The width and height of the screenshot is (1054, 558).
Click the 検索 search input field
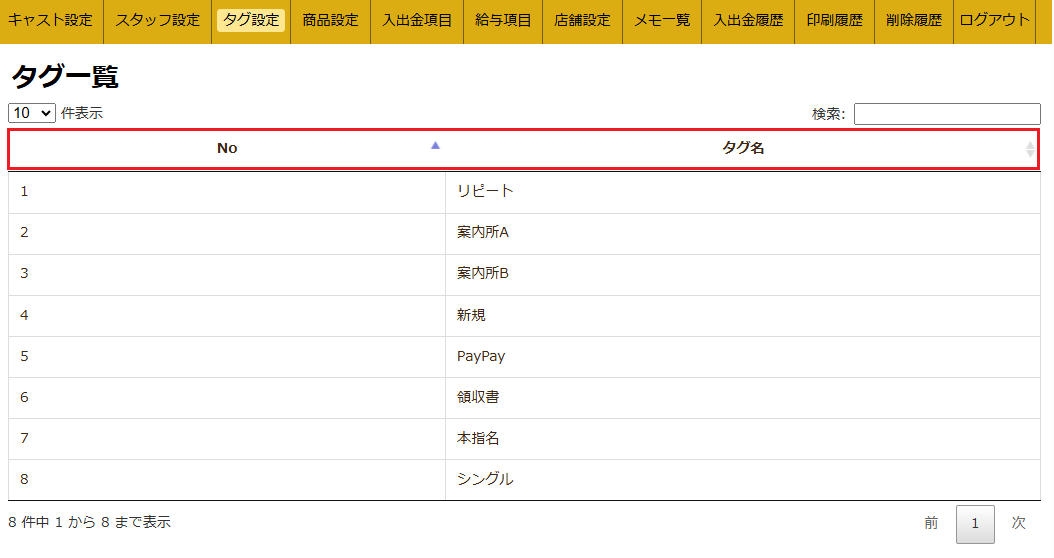(x=946, y=114)
